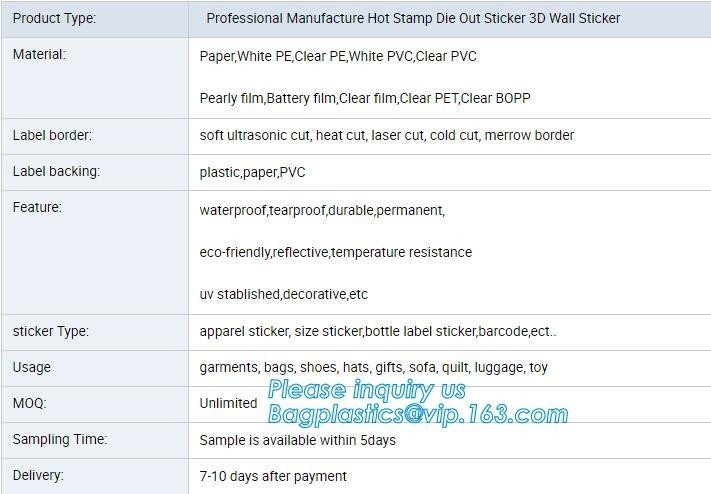
Task: Click the "Pearly film,Battery film" material line
Action: pyautogui.click(x=365, y=98)
